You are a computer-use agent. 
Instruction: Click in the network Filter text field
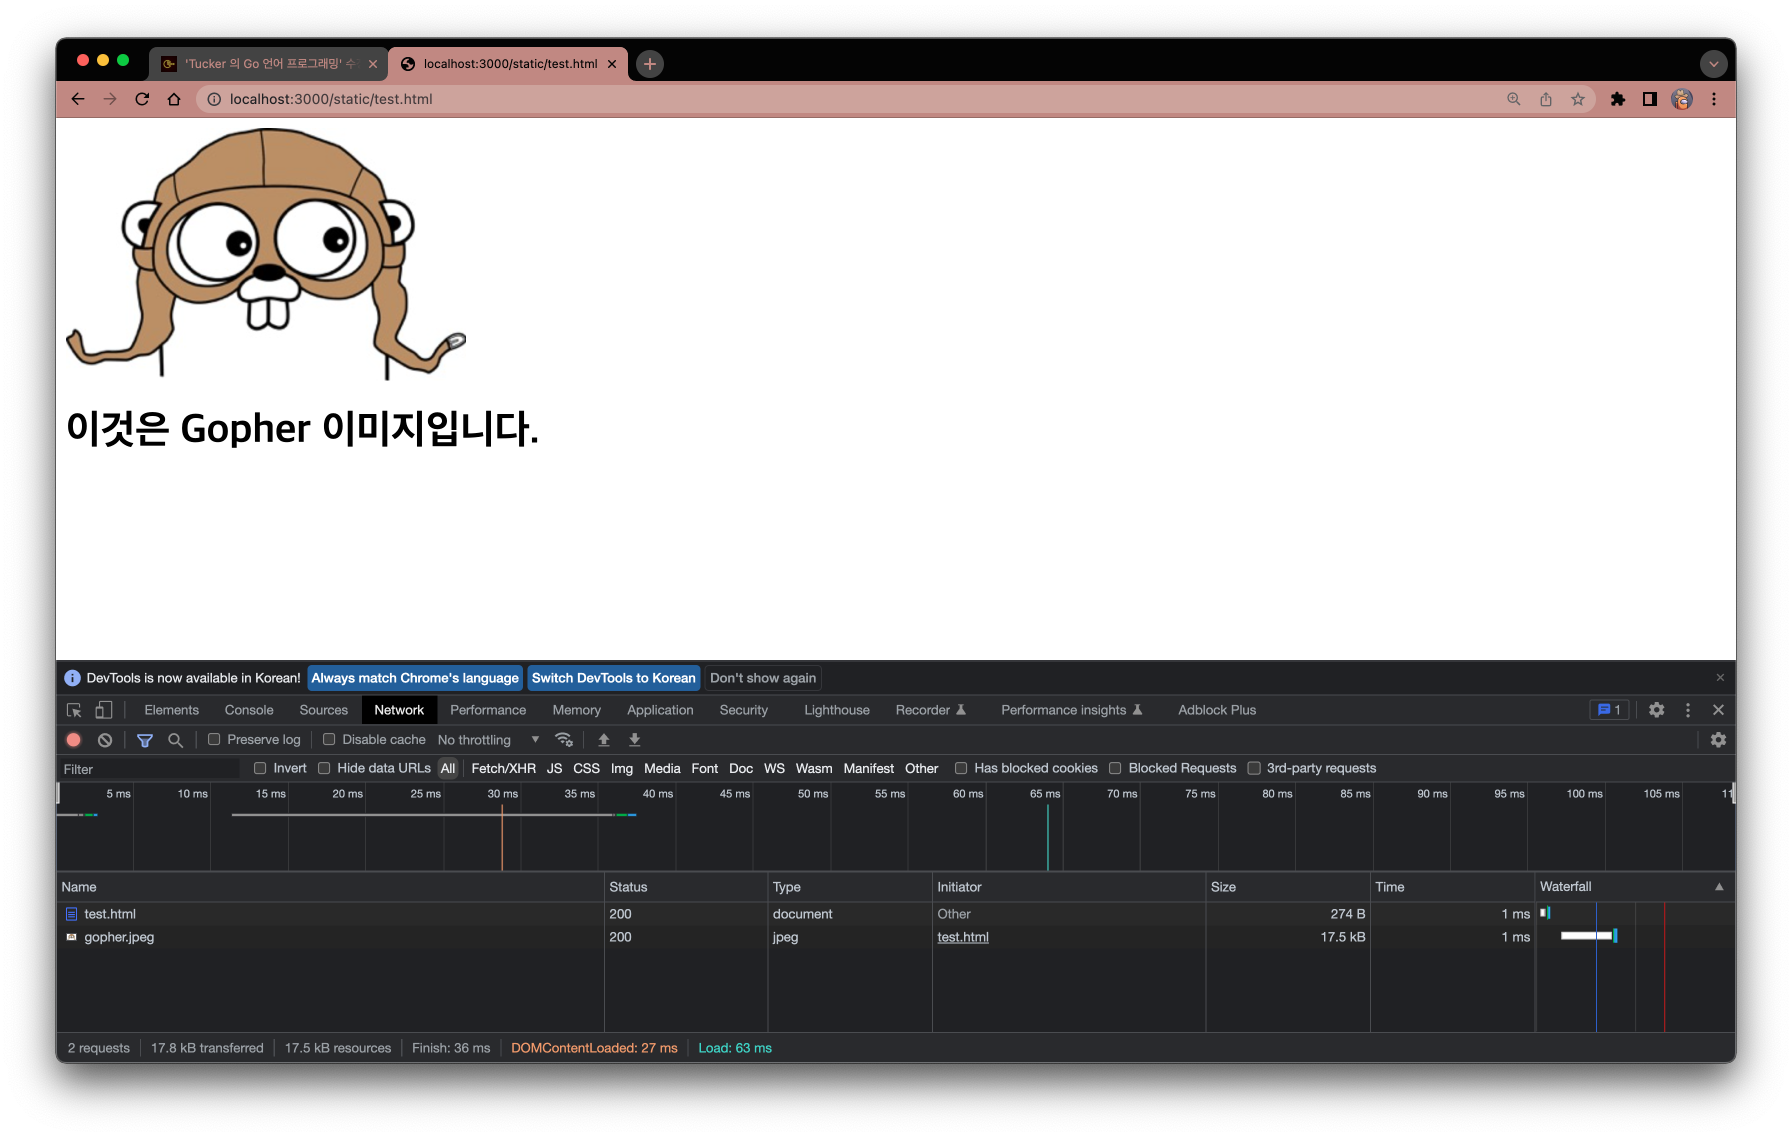[150, 769]
